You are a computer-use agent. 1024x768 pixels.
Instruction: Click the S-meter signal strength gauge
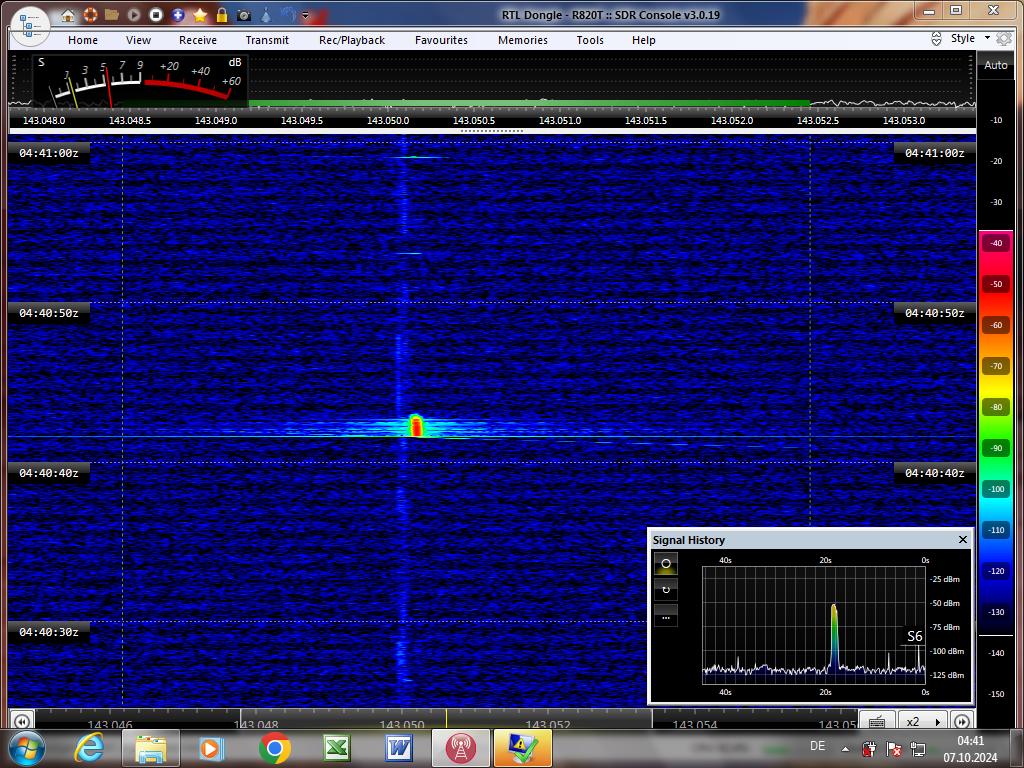click(140, 81)
